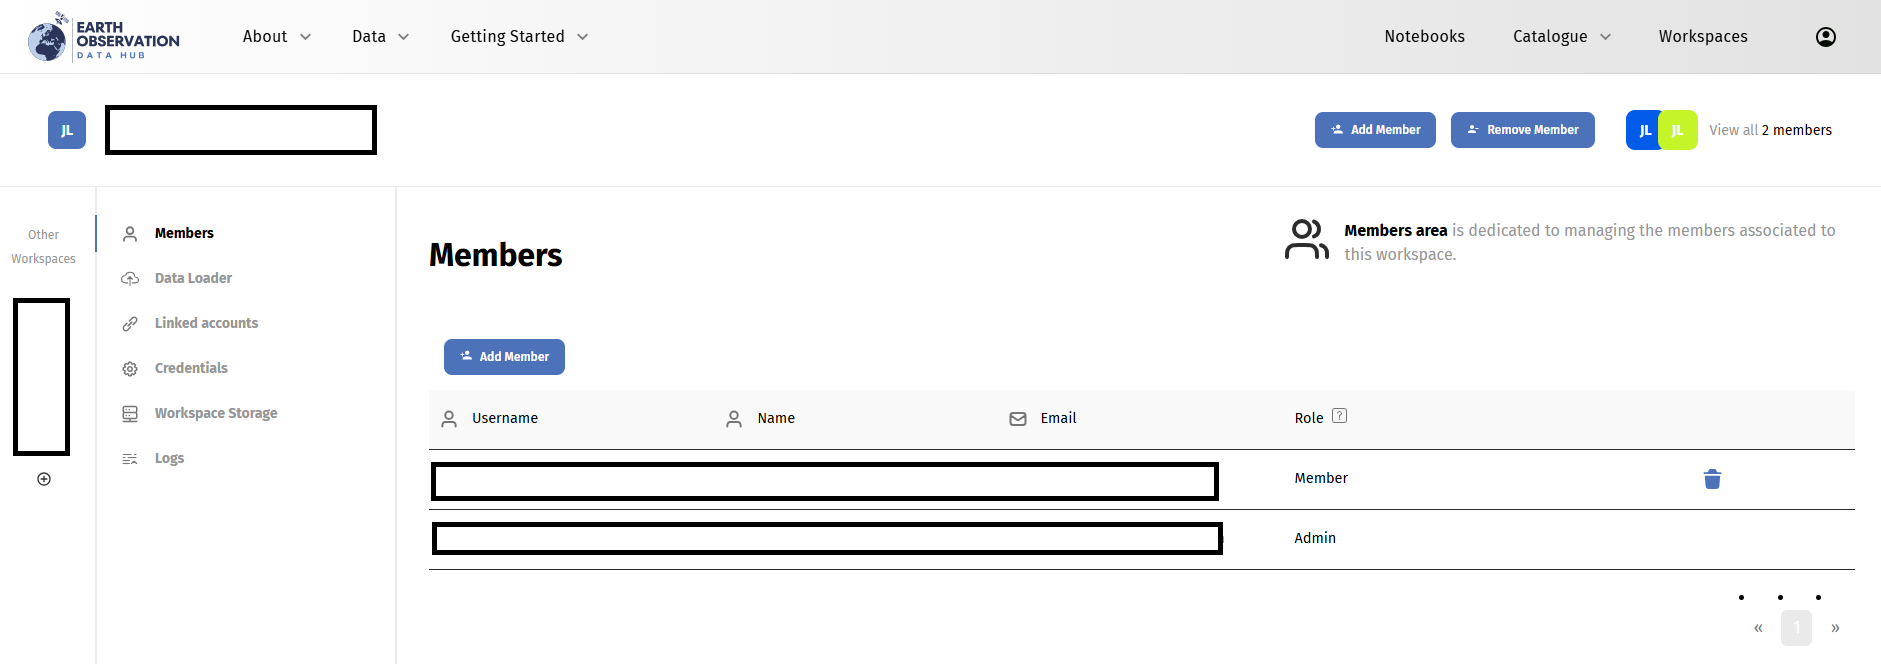Screen dimensions: 1881x664
Task: Click Add Member above the members table
Action: (x=504, y=357)
